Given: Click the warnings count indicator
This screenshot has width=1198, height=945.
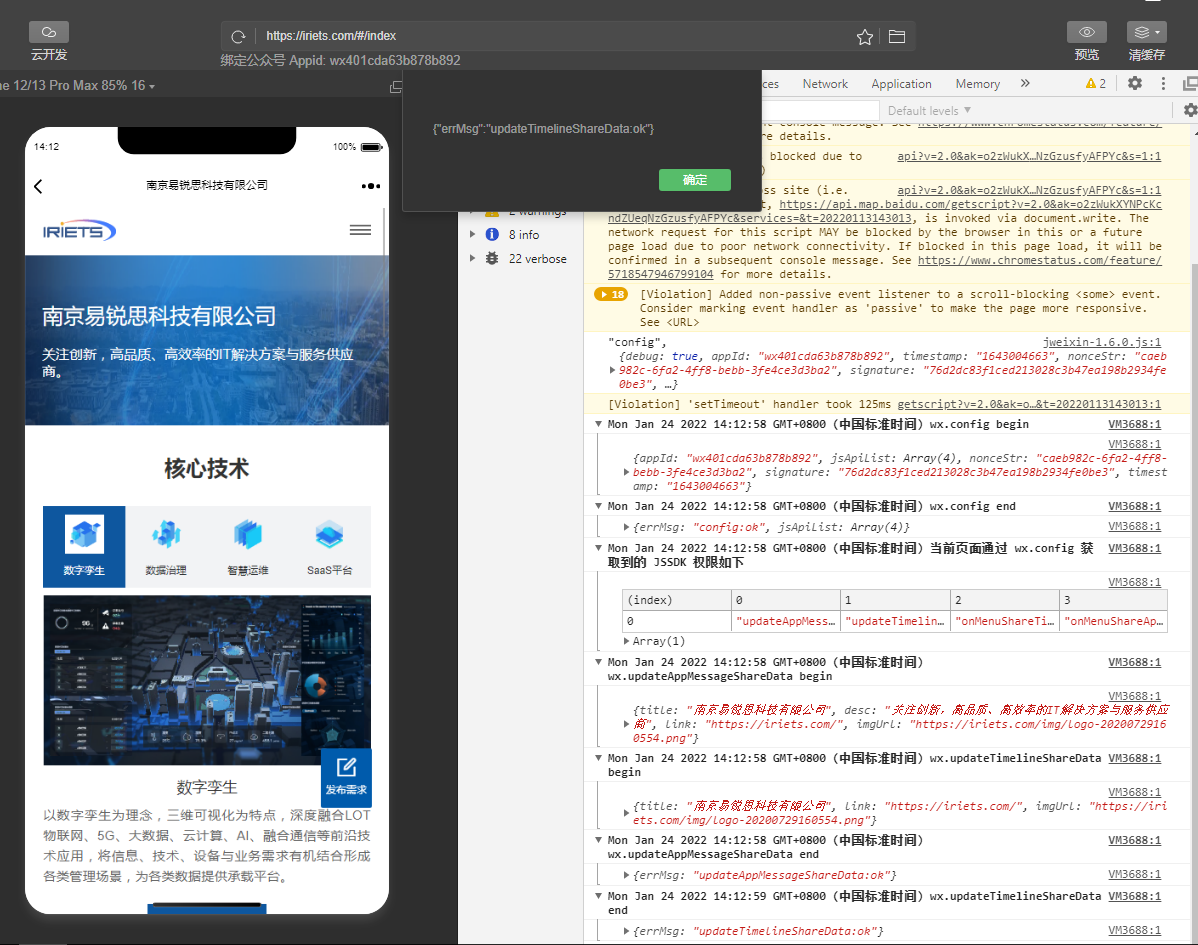Looking at the screenshot, I should [1096, 83].
